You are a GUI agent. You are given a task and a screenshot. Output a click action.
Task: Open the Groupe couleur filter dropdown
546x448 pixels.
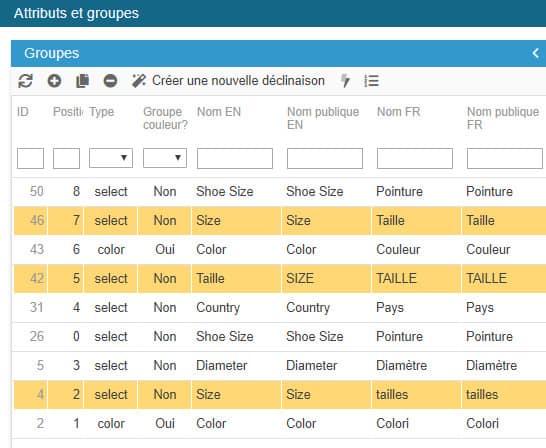(x=165, y=158)
